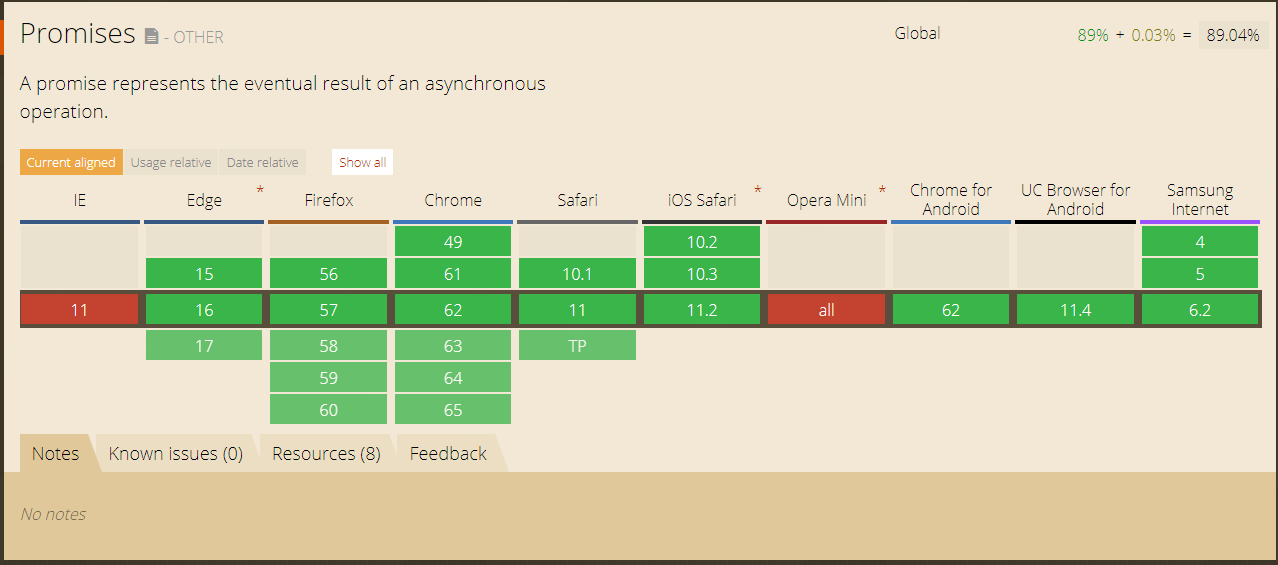Click the red asterisk next to Edge
1278x565 pixels.
pos(260,190)
